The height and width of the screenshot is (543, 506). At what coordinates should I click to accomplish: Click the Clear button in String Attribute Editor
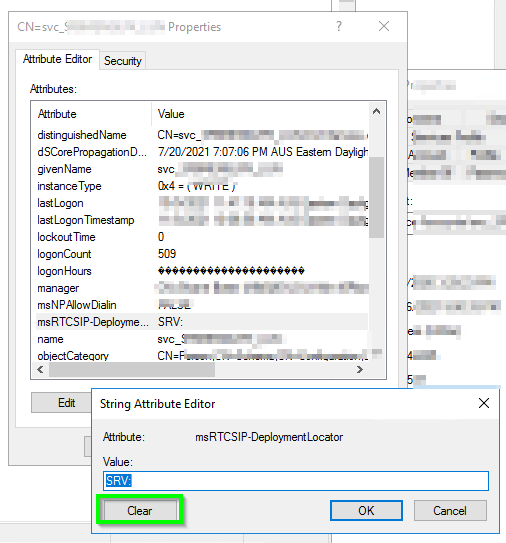(x=140, y=510)
